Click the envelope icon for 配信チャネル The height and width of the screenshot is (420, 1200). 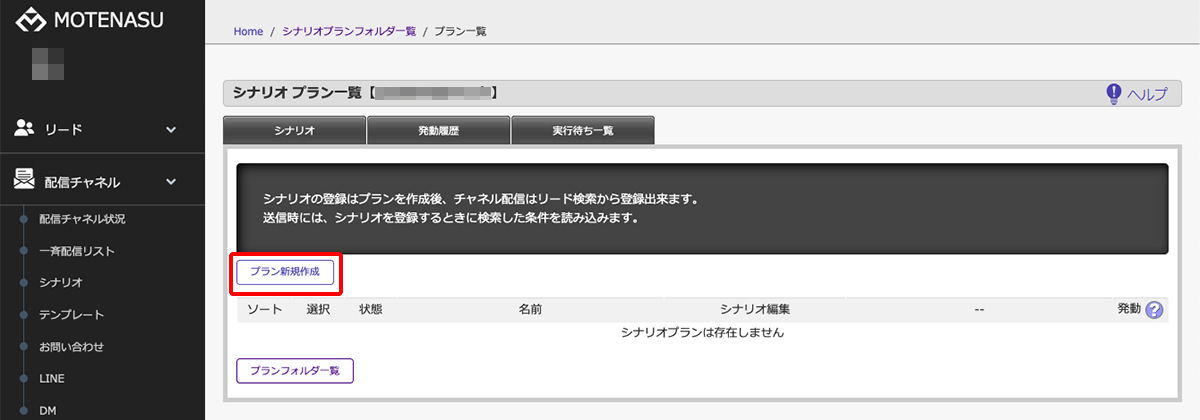pyautogui.click(x=25, y=180)
